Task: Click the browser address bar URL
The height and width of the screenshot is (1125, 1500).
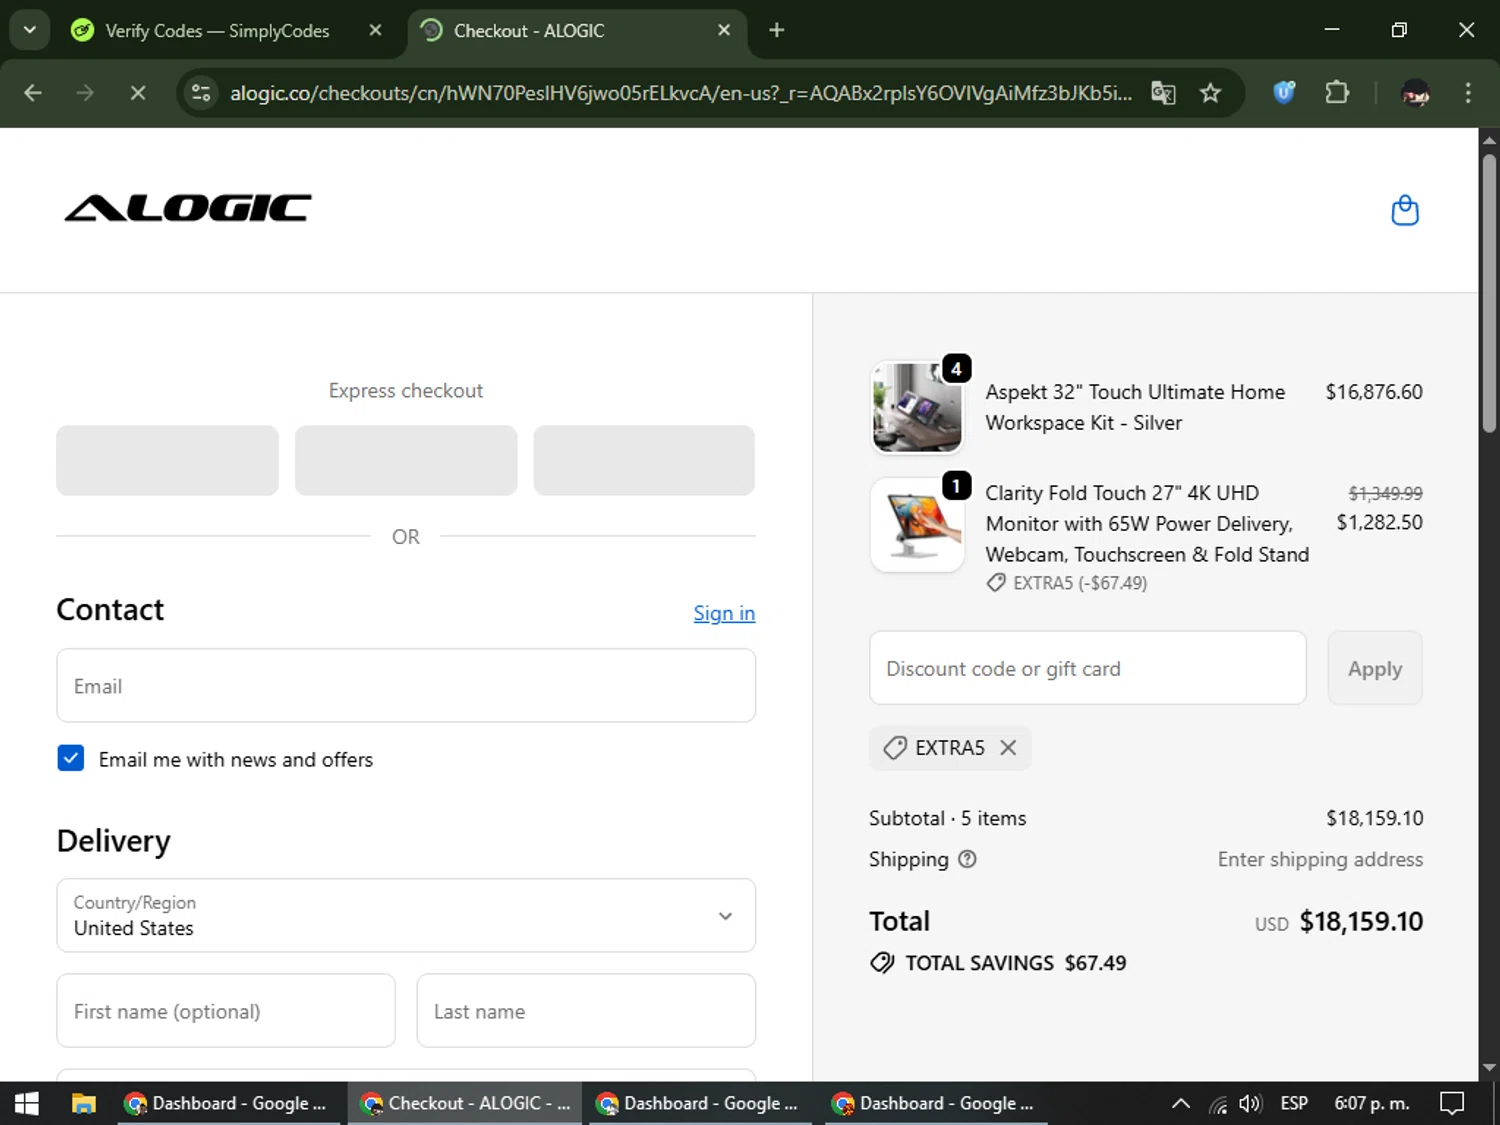Action: pyautogui.click(x=680, y=93)
